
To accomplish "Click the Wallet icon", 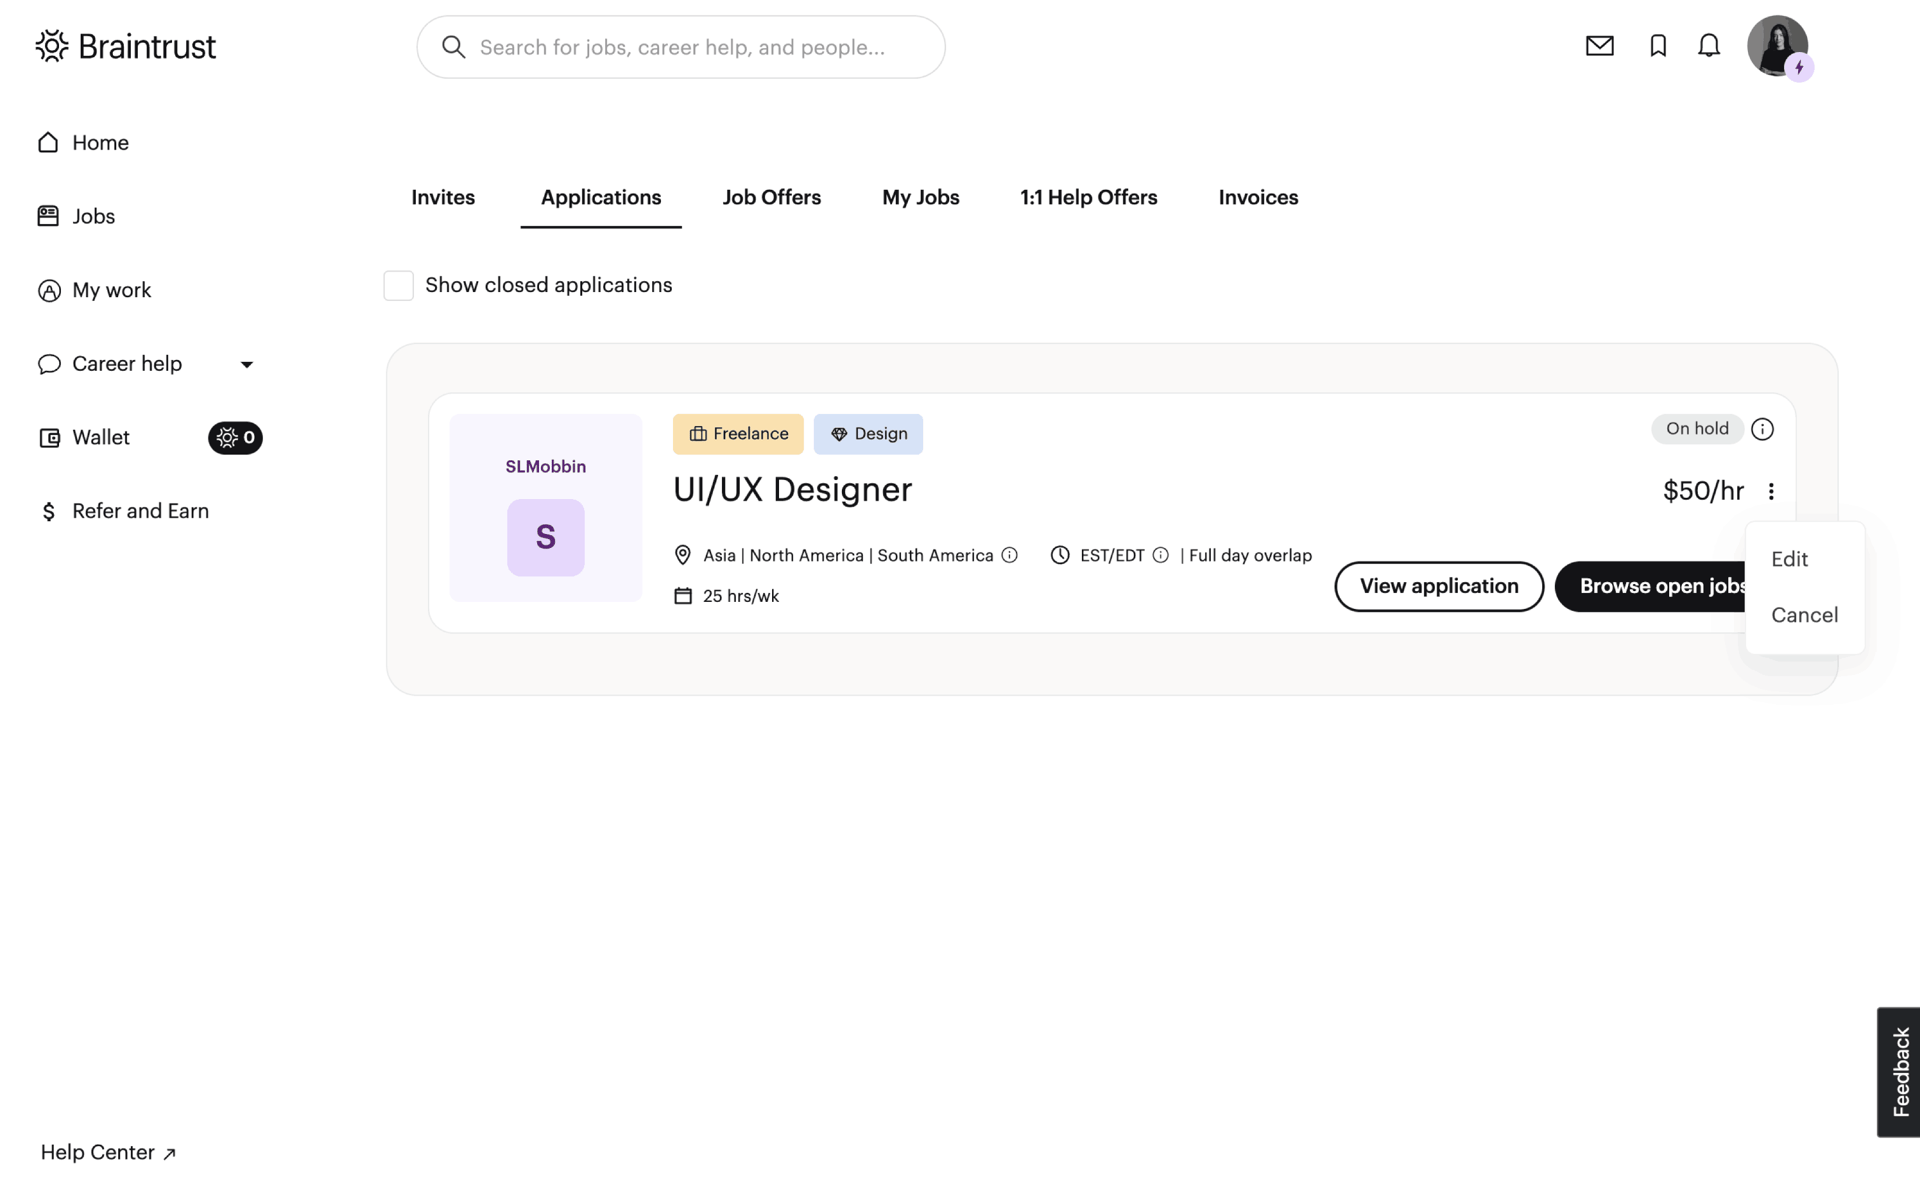I will click(x=49, y=438).
